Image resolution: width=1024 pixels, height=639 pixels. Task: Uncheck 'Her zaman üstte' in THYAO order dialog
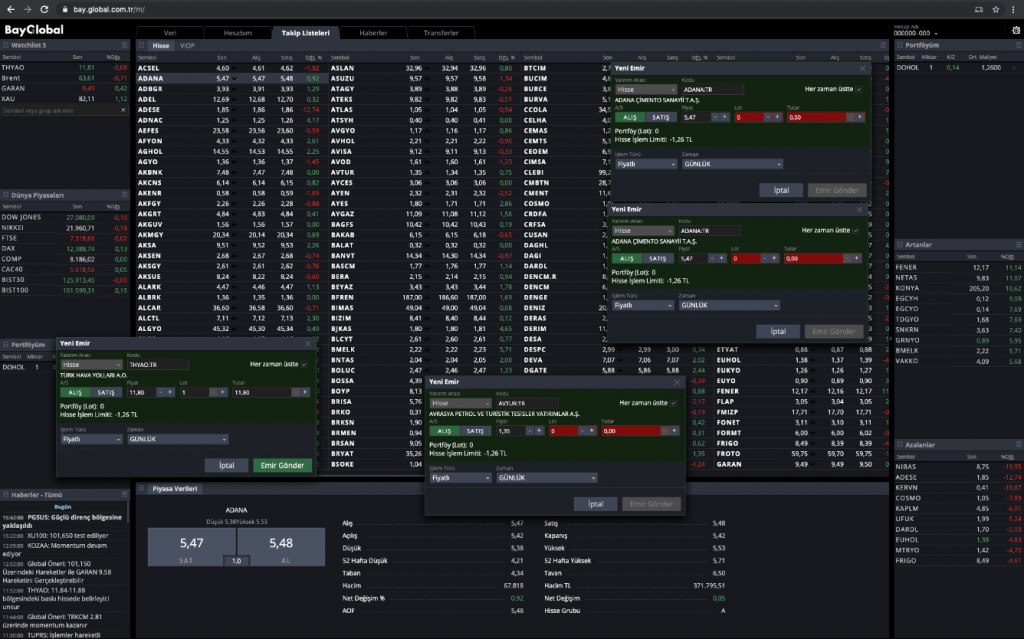(x=306, y=364)
